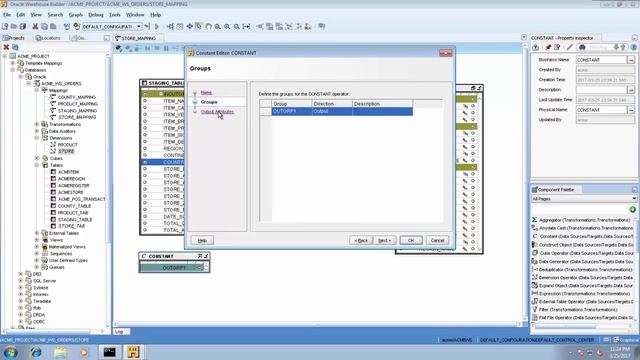The image size is (640, 360).
Task: Click the Open folder toolbar icon
Action: pos(14,27)
